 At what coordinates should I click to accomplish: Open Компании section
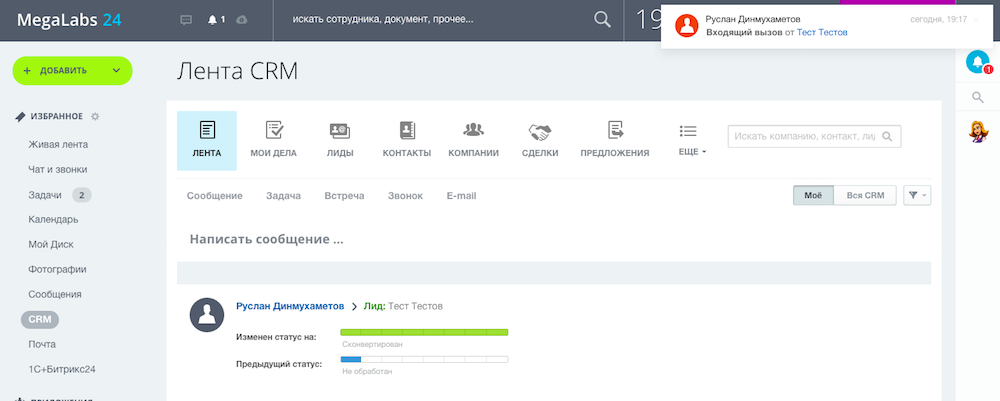pos(473,140)
